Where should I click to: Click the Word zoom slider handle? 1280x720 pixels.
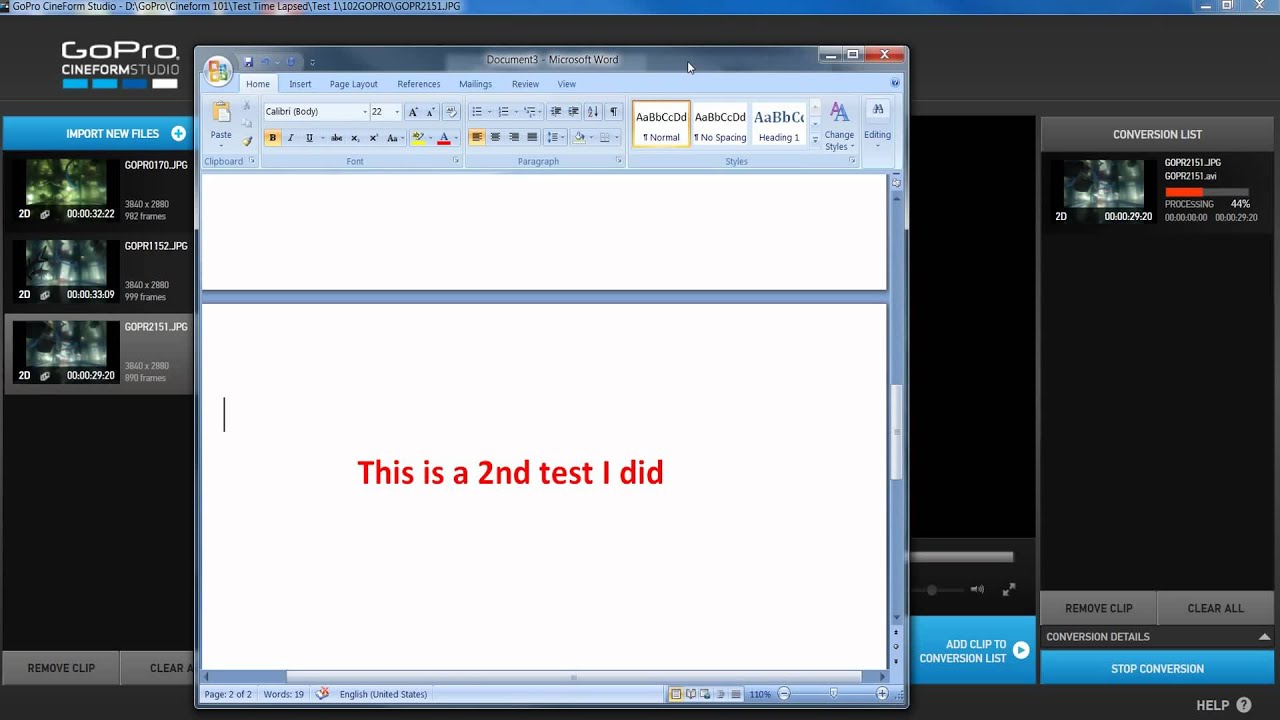pos(833,694)
